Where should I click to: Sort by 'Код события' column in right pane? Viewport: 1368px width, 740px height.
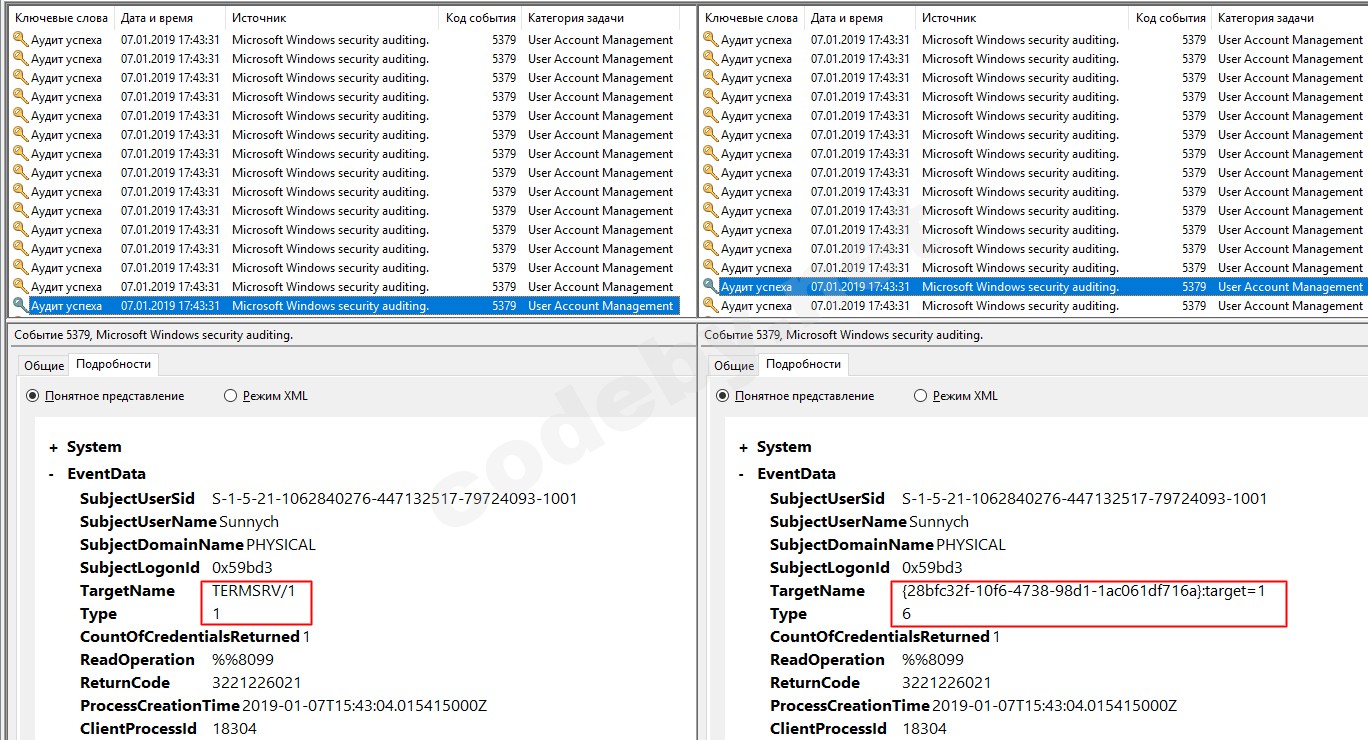[1170, 18]
